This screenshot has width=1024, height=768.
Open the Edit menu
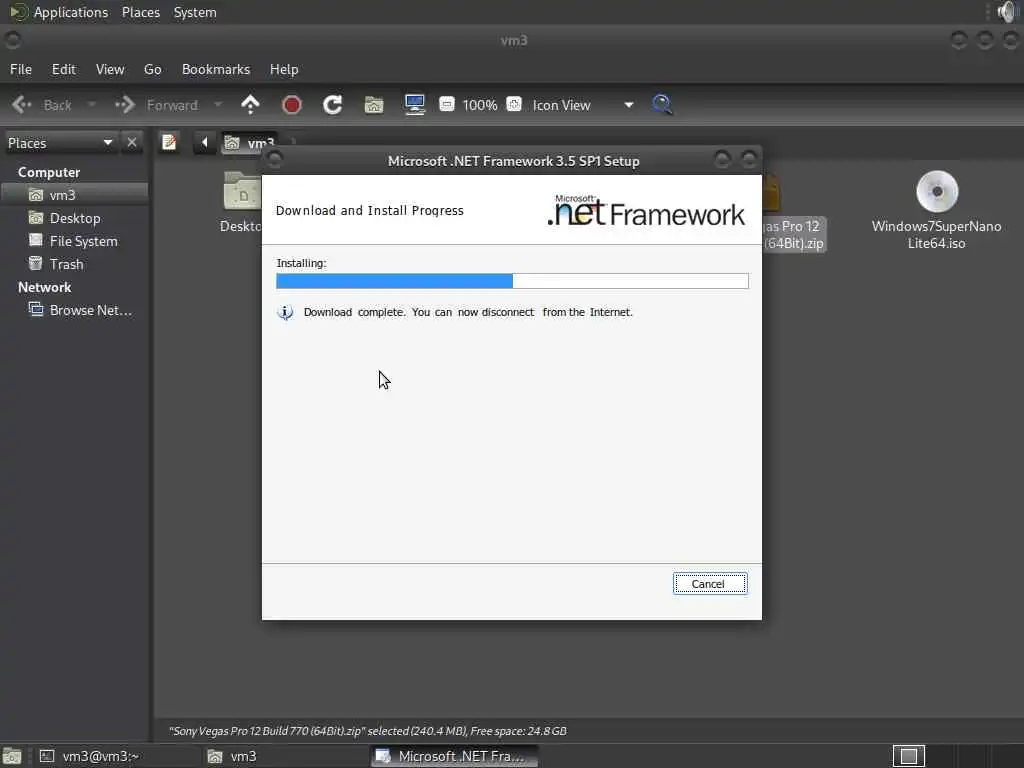point(63,69)
